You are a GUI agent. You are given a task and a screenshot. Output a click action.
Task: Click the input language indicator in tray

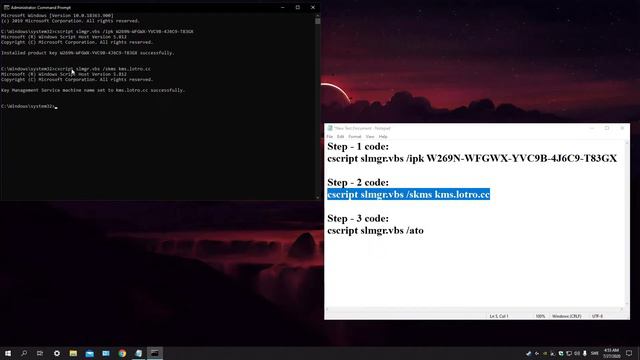tap(594, 353)
